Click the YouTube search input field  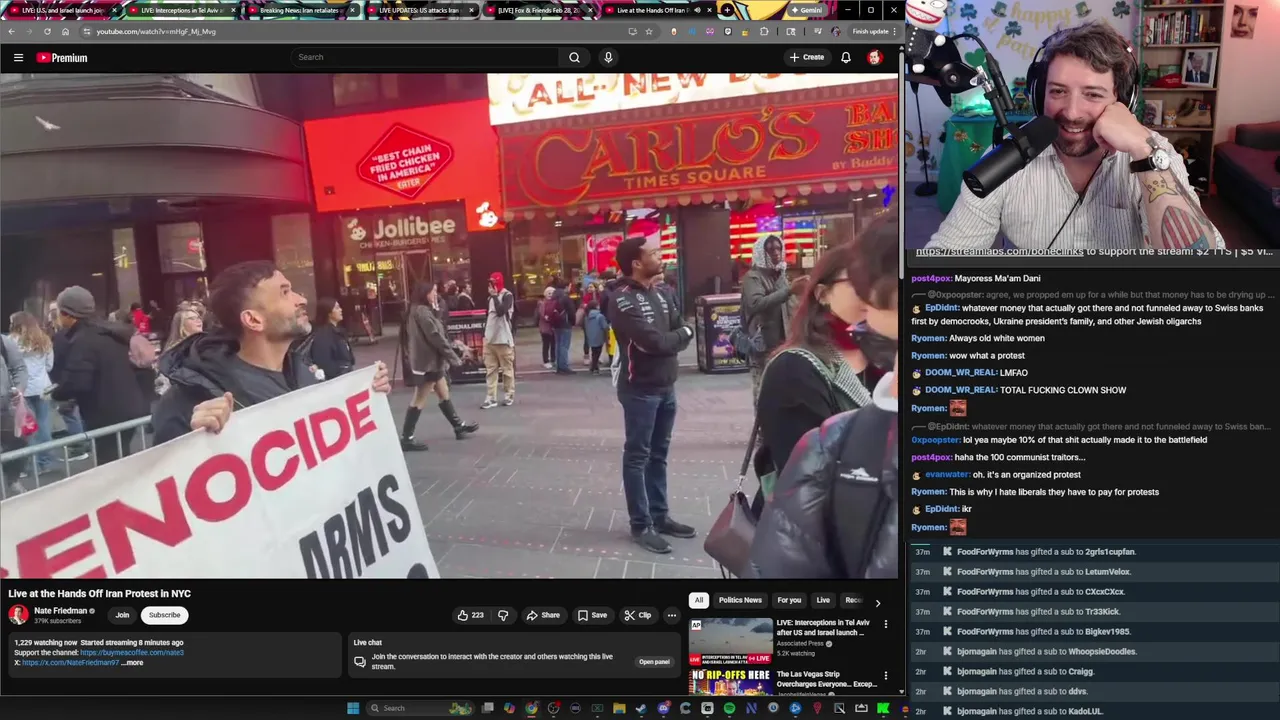(425, 57)
